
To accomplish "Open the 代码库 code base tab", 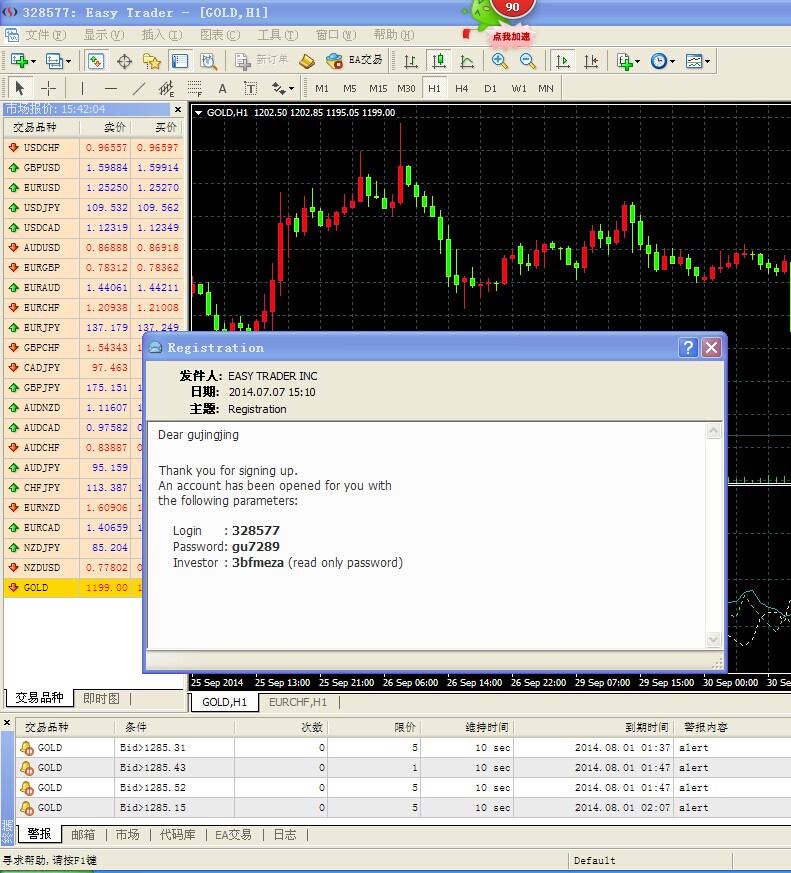I will point(178,835).
